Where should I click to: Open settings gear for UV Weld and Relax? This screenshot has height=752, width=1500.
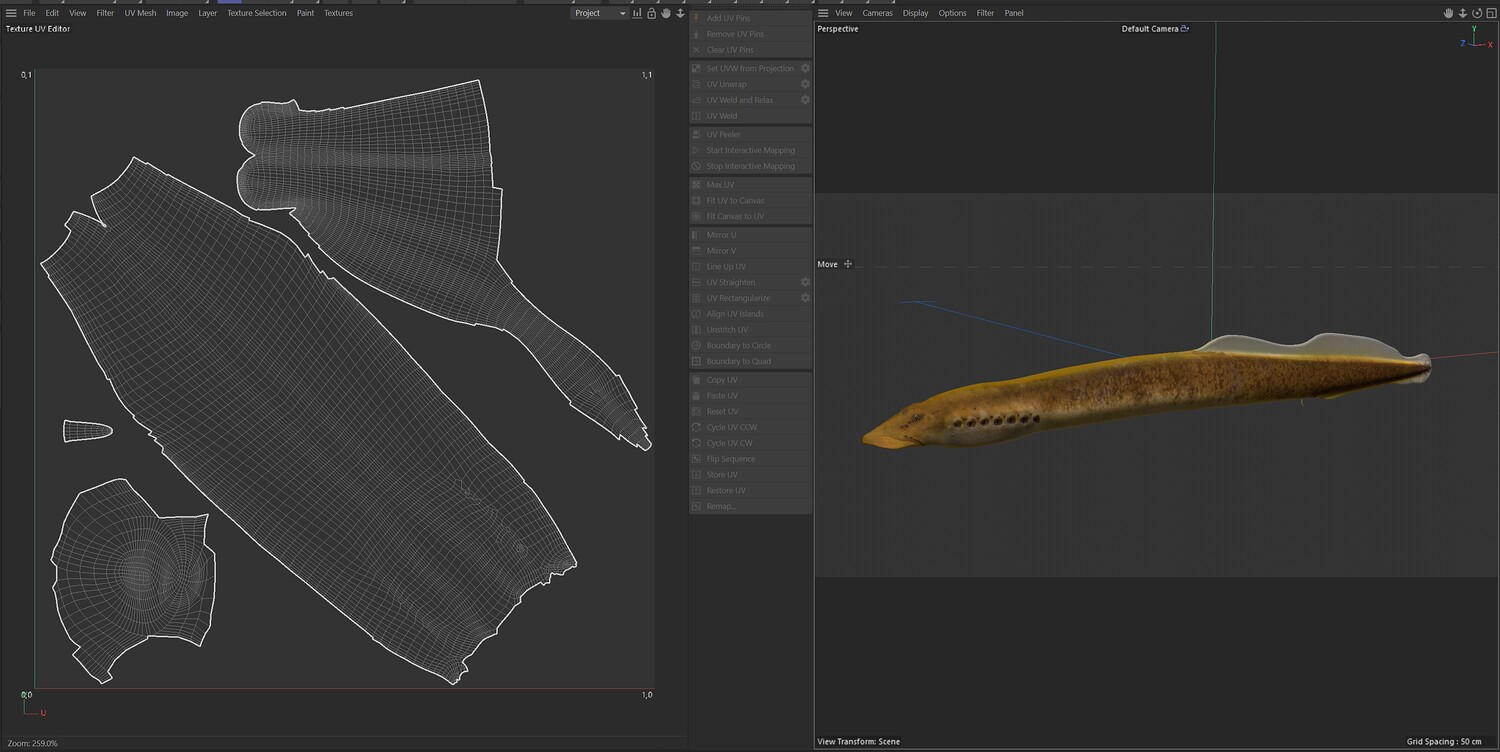click(x=805, y=100)
